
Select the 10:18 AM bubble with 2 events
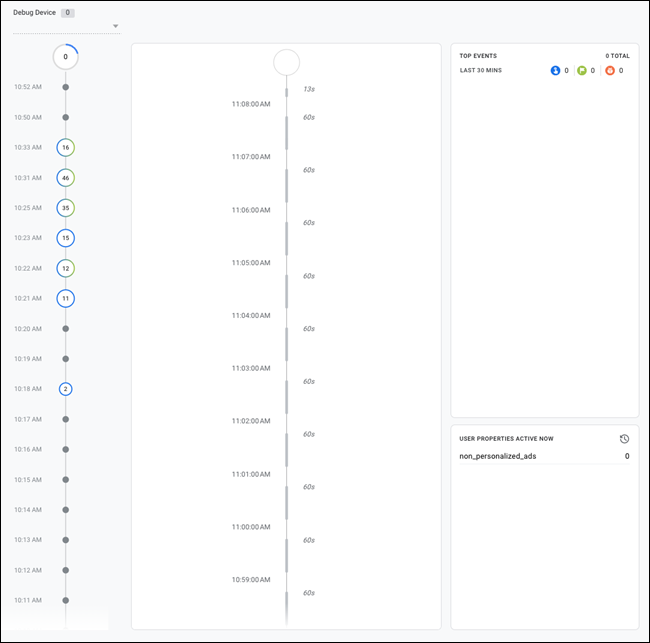coord(65,389)
